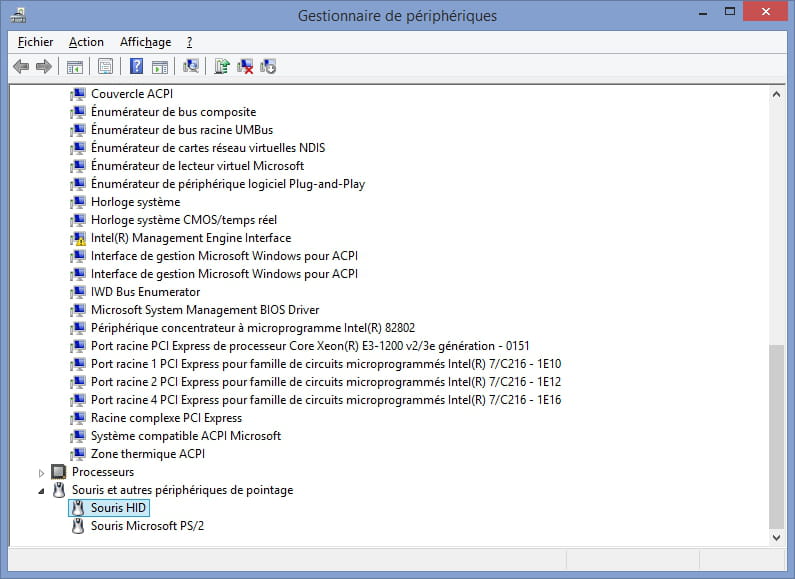Select Énumérateur de bus racine UMBus
795x579 pixels.
click(182, 130)
